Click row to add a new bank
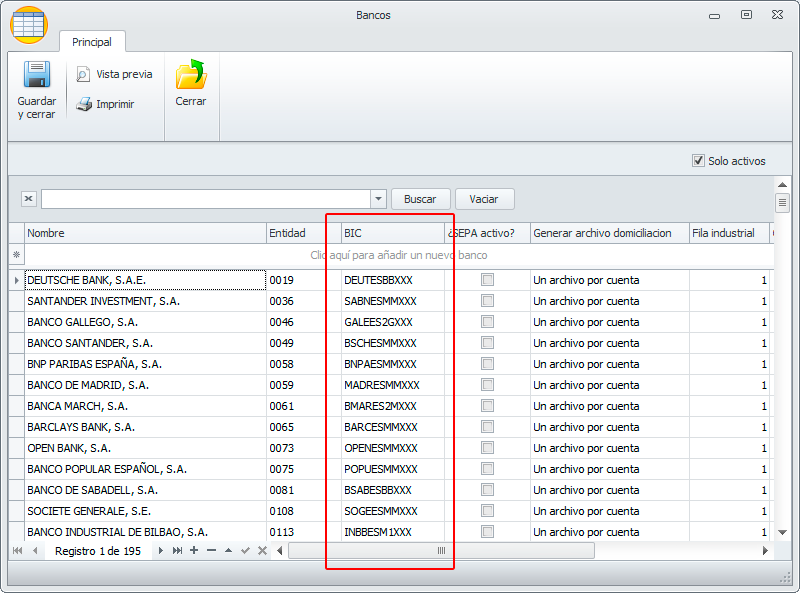 (399, 255)
